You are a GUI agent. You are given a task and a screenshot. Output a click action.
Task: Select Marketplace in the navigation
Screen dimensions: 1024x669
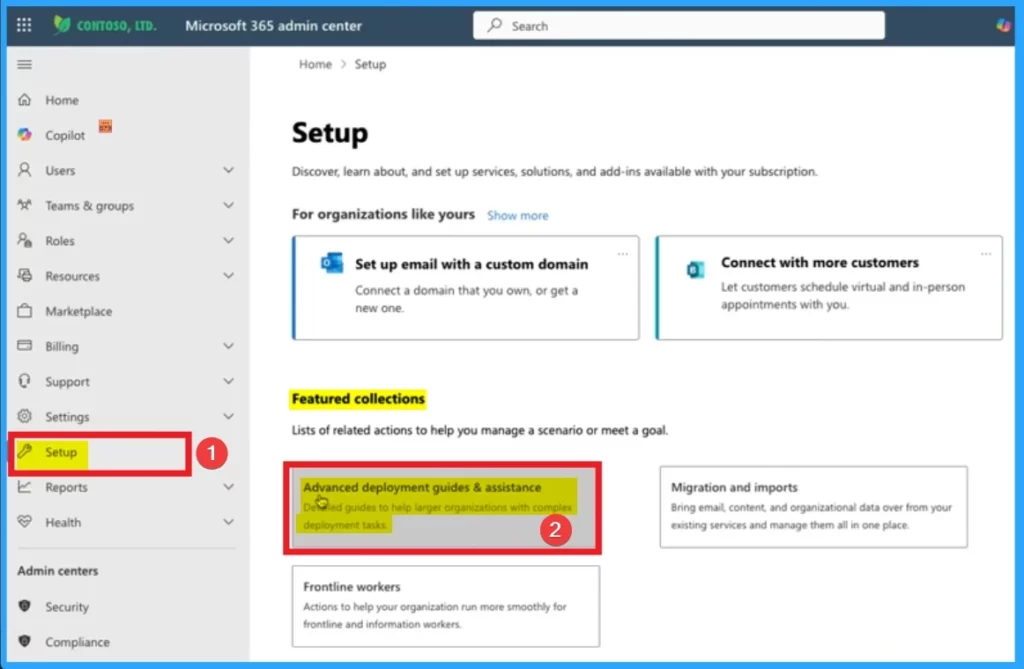[x=78, y=312]
